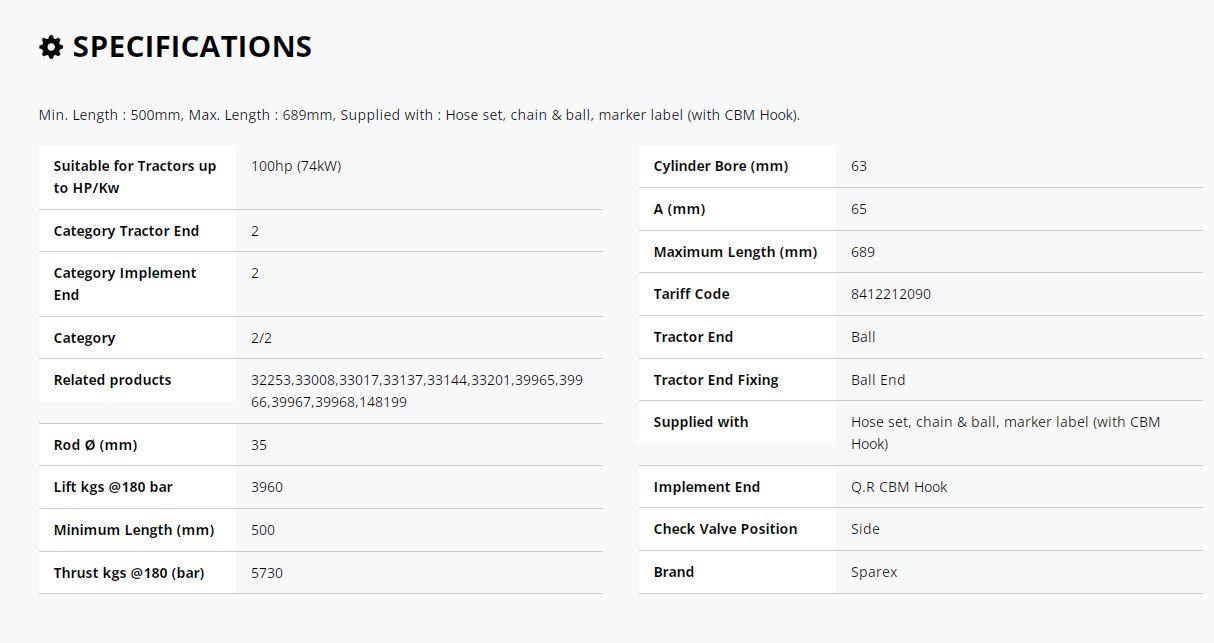Click the Tractor End Fixing value Ball End
Viewport: 1214px width, 643px height.
pyautogui.click(x=878, y=380)
